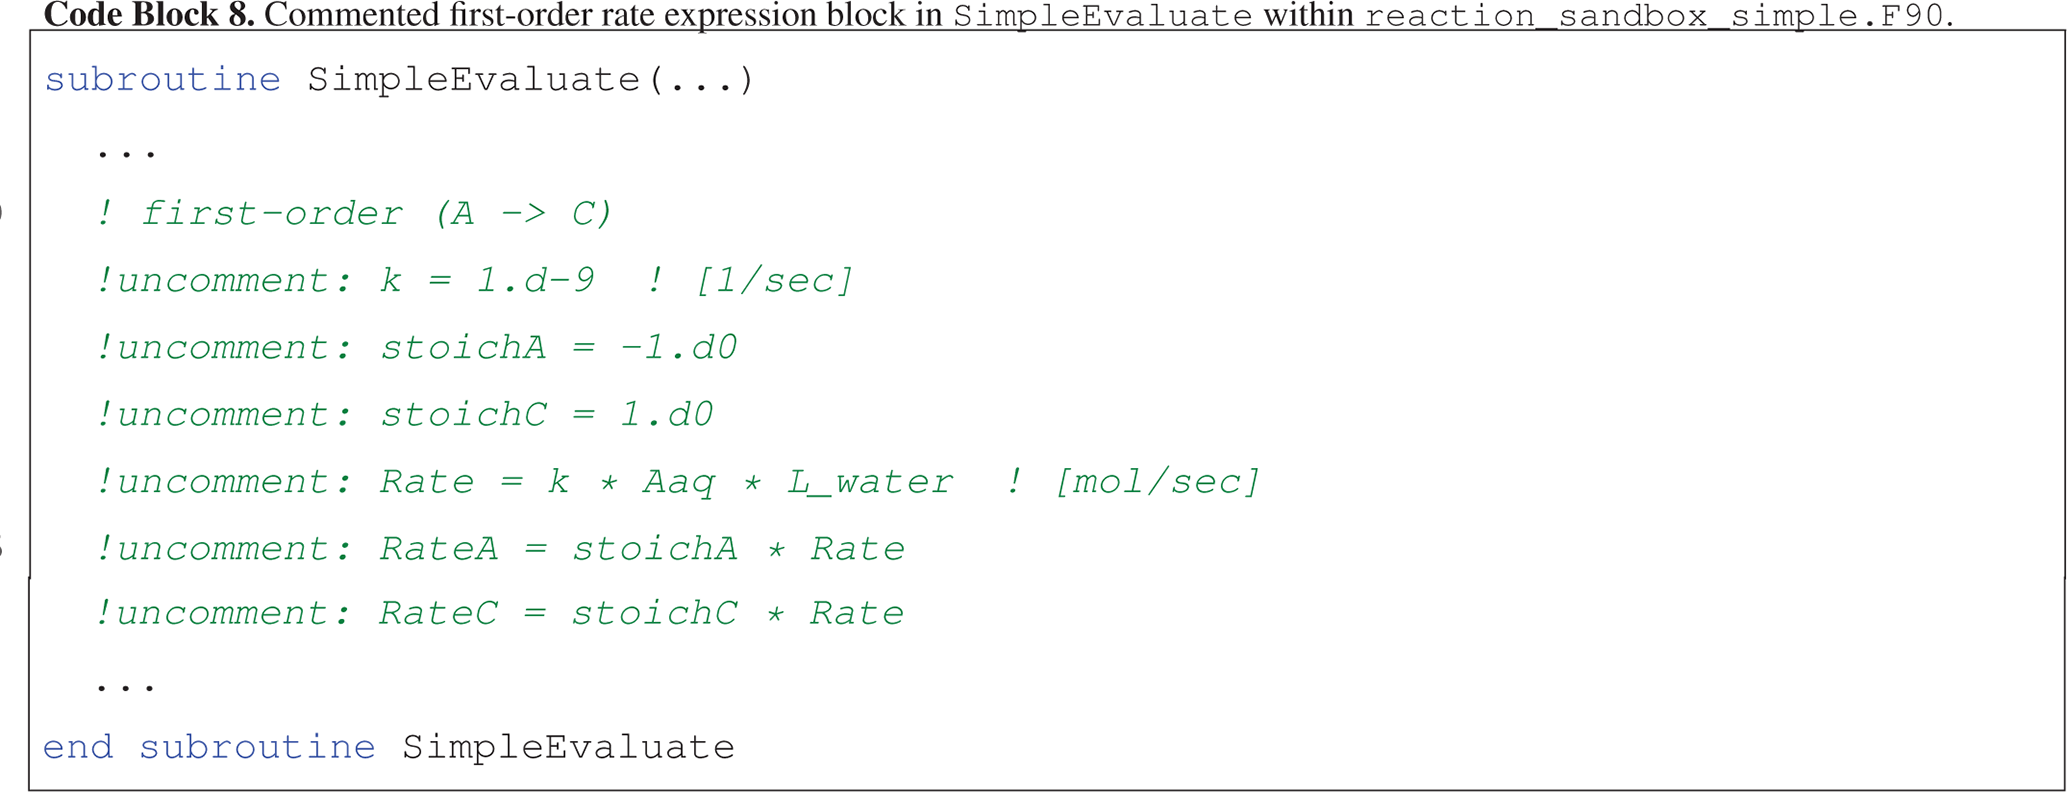This screenshot has width=2067, height=792.
Task: Click the "stoichC = 1.d0" assignment
Action: point(546,415)
